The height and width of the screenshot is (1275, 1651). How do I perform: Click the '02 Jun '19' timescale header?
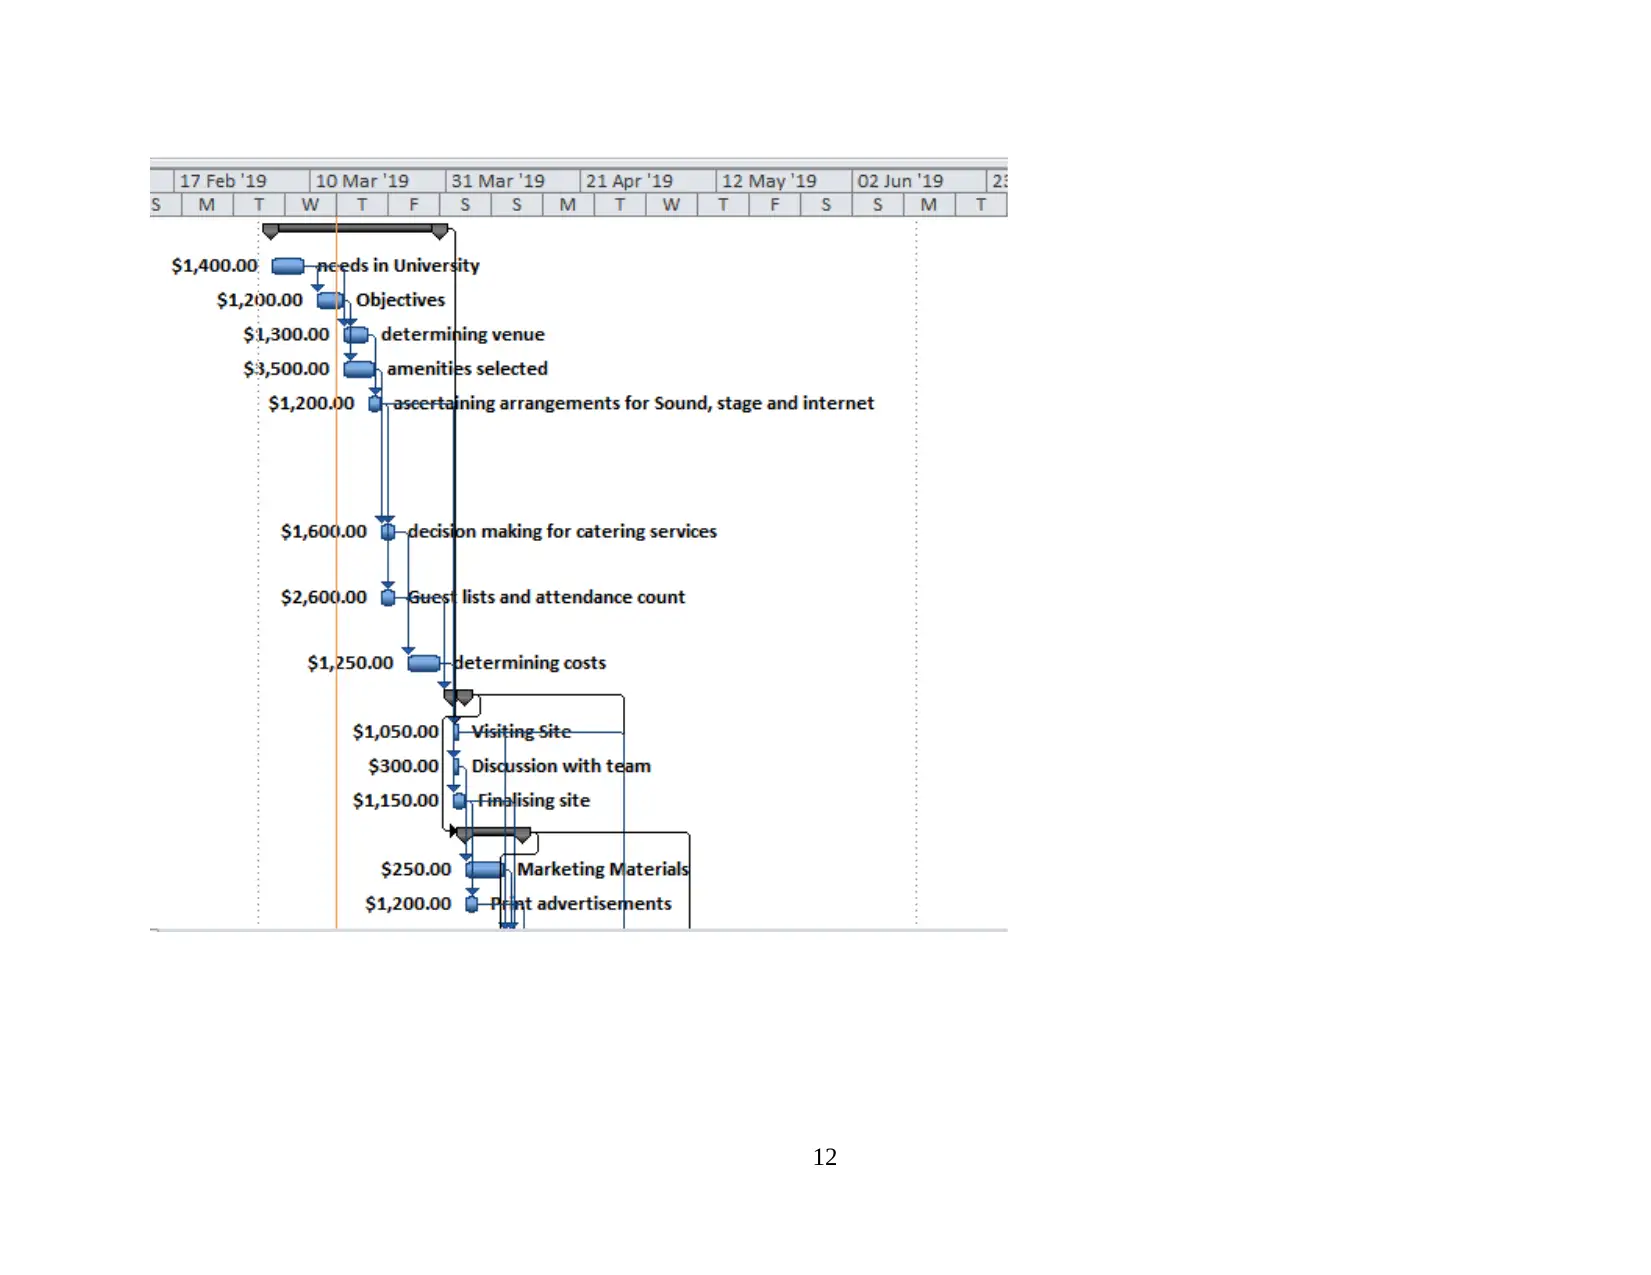[x=919, y=181]
